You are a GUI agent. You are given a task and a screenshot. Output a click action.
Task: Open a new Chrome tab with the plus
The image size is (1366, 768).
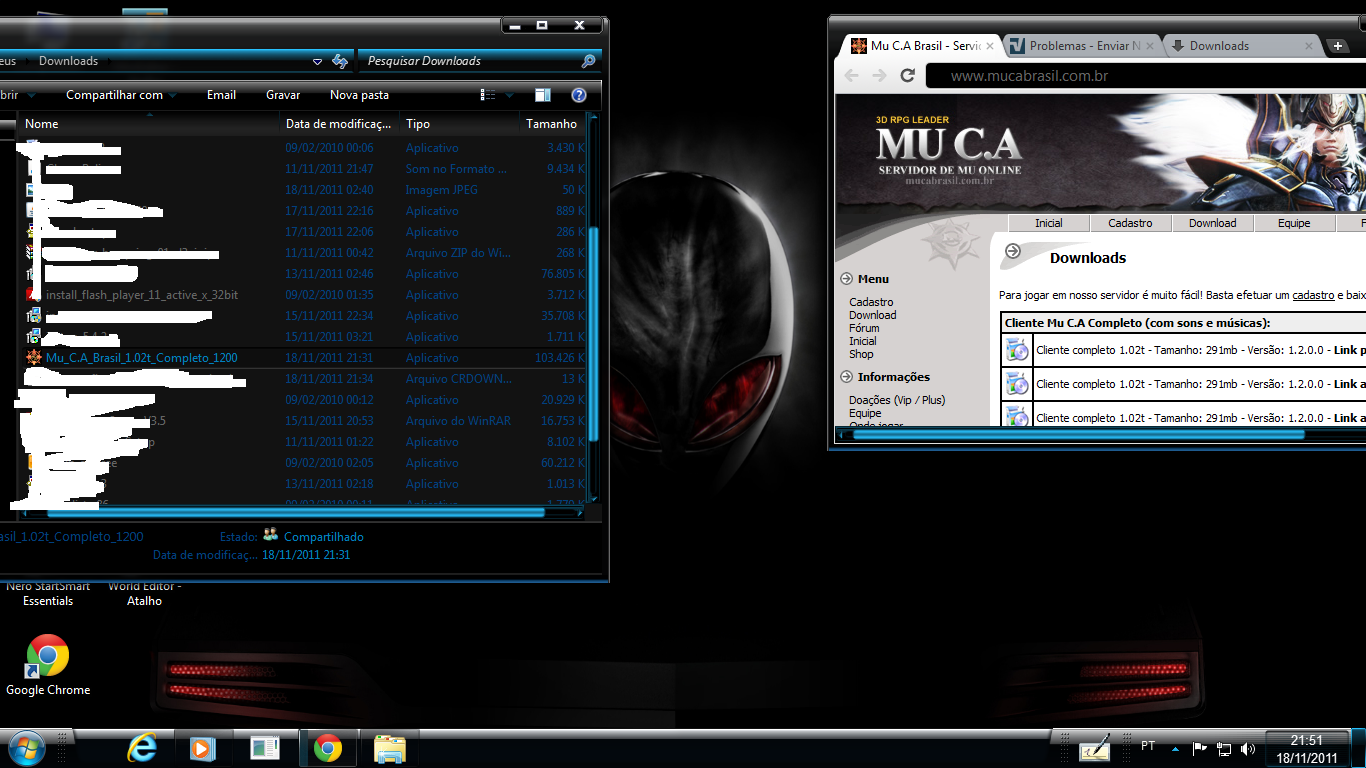[x=1338, y=46]
